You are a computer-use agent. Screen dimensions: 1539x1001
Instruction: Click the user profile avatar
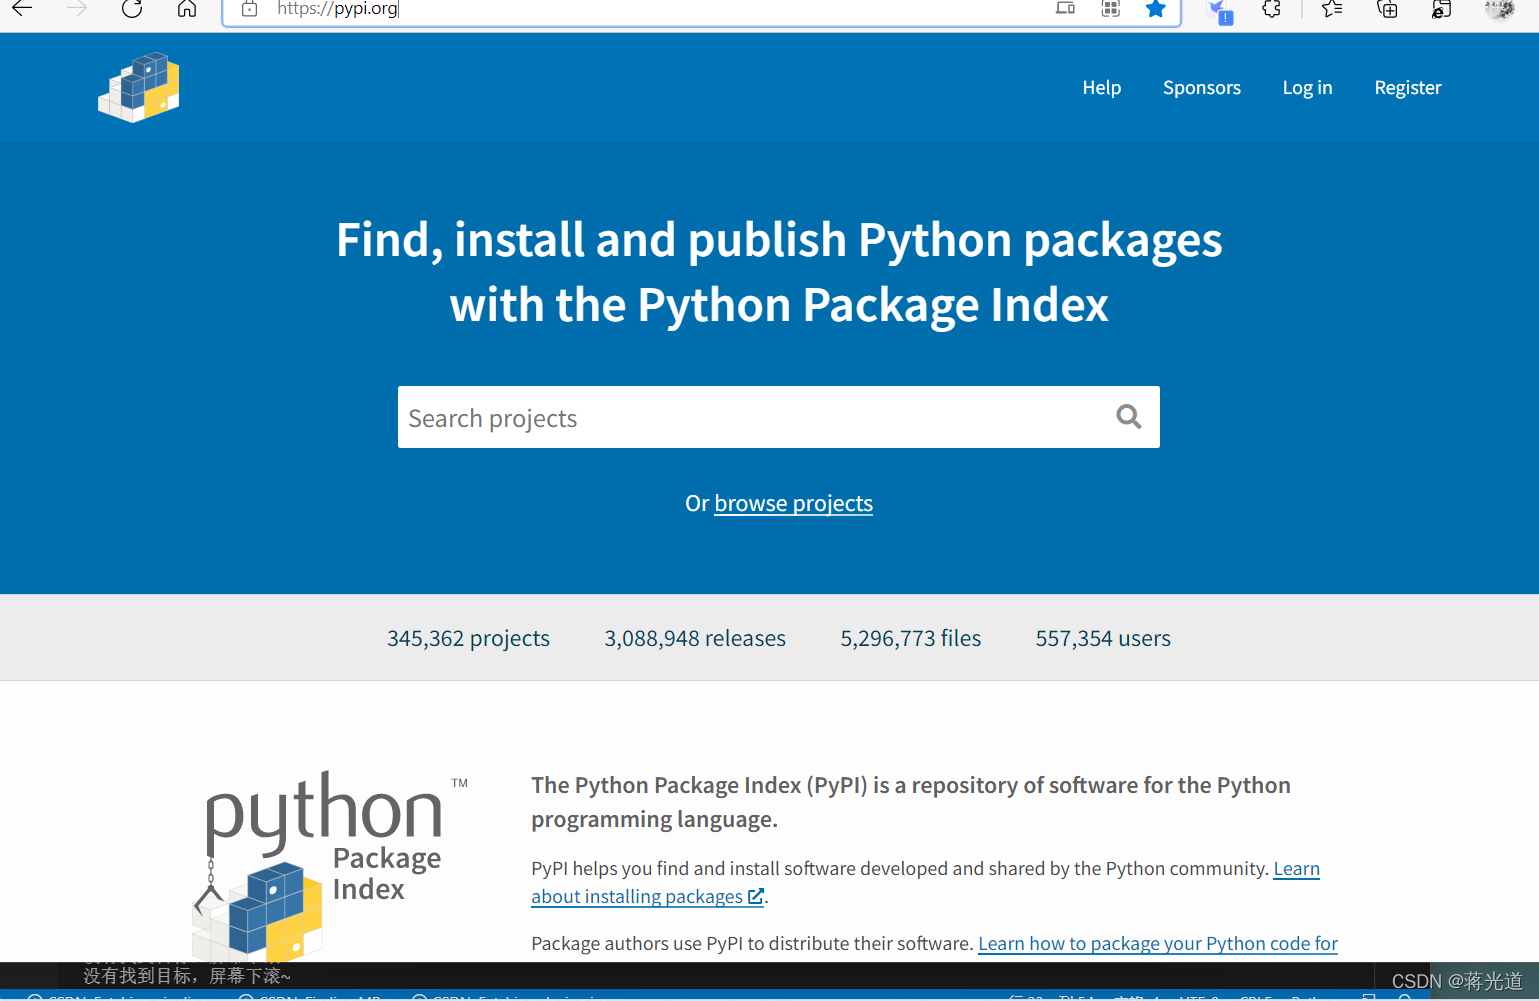tap(1499, 9)
